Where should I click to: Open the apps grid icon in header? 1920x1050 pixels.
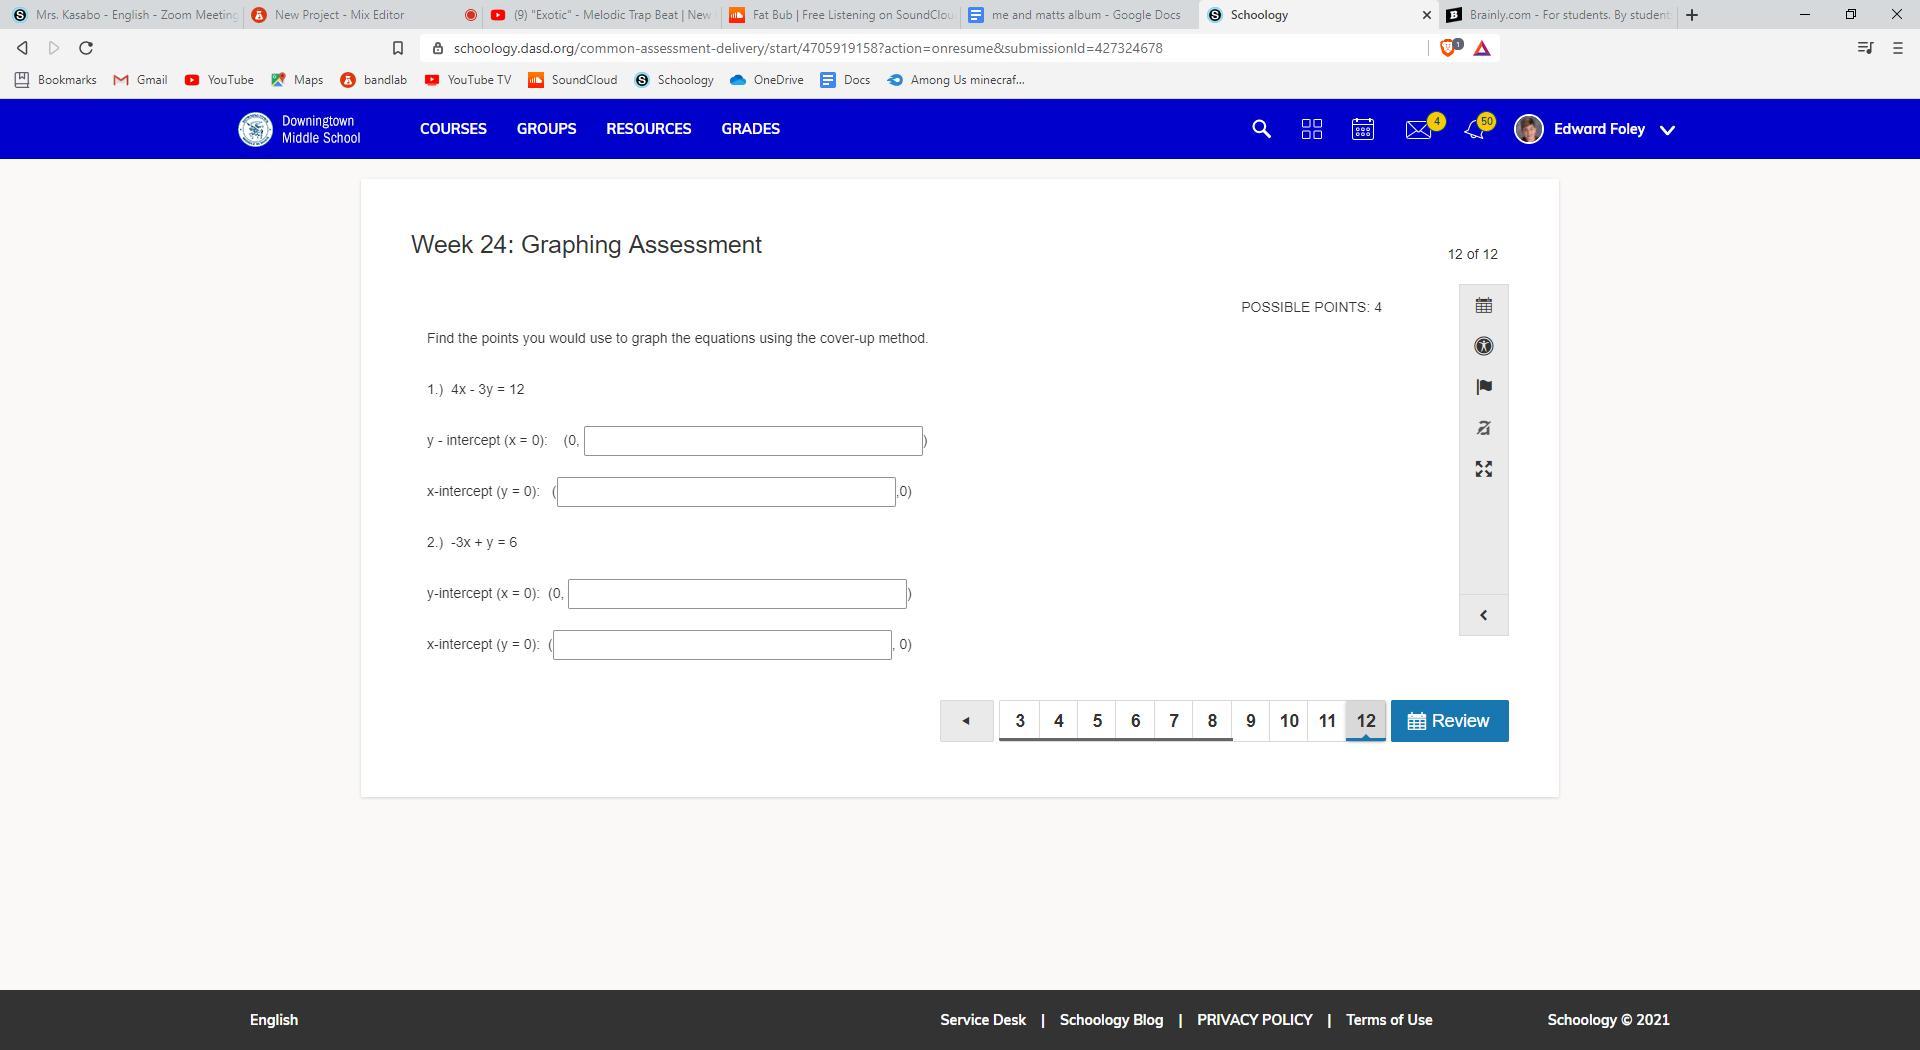(1311, 129)
